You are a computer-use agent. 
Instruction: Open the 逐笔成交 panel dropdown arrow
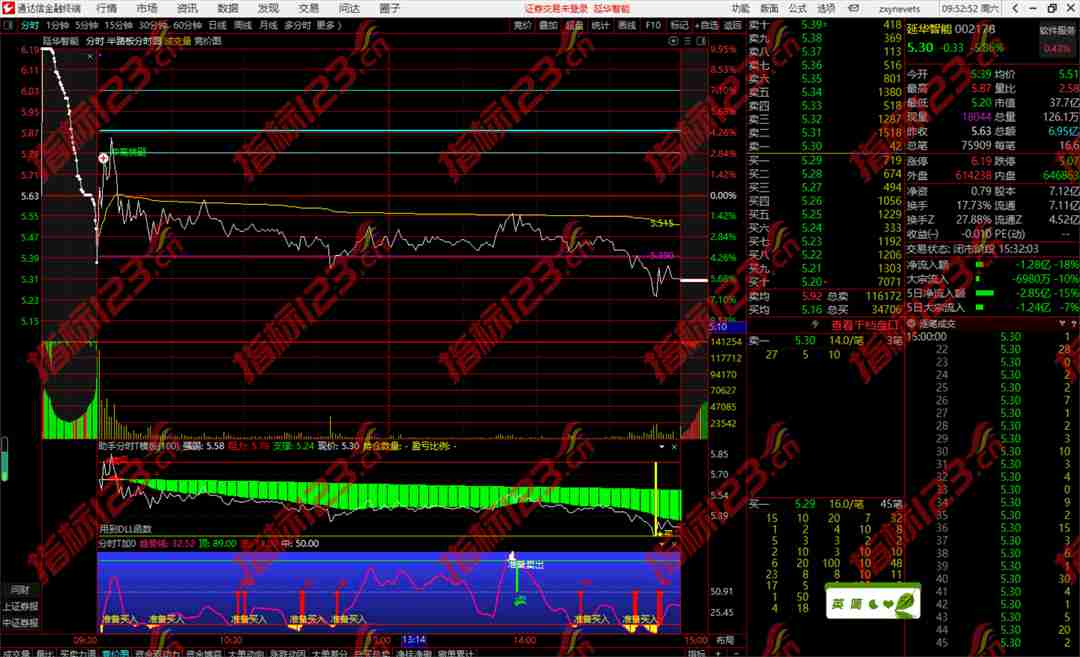(1061, 324)
